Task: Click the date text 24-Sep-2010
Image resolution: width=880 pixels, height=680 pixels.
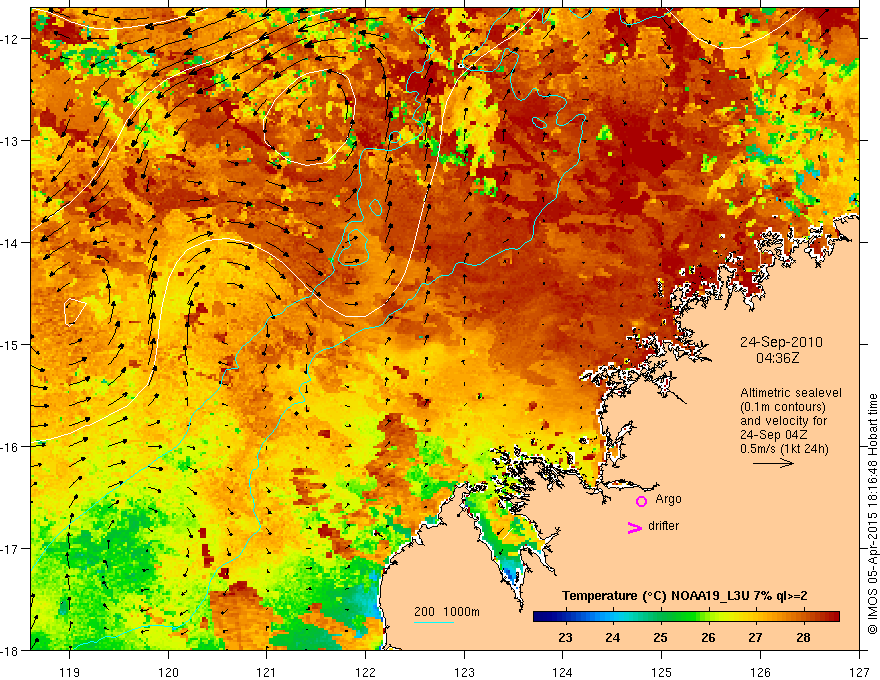Action: click(x=781, y=342)
